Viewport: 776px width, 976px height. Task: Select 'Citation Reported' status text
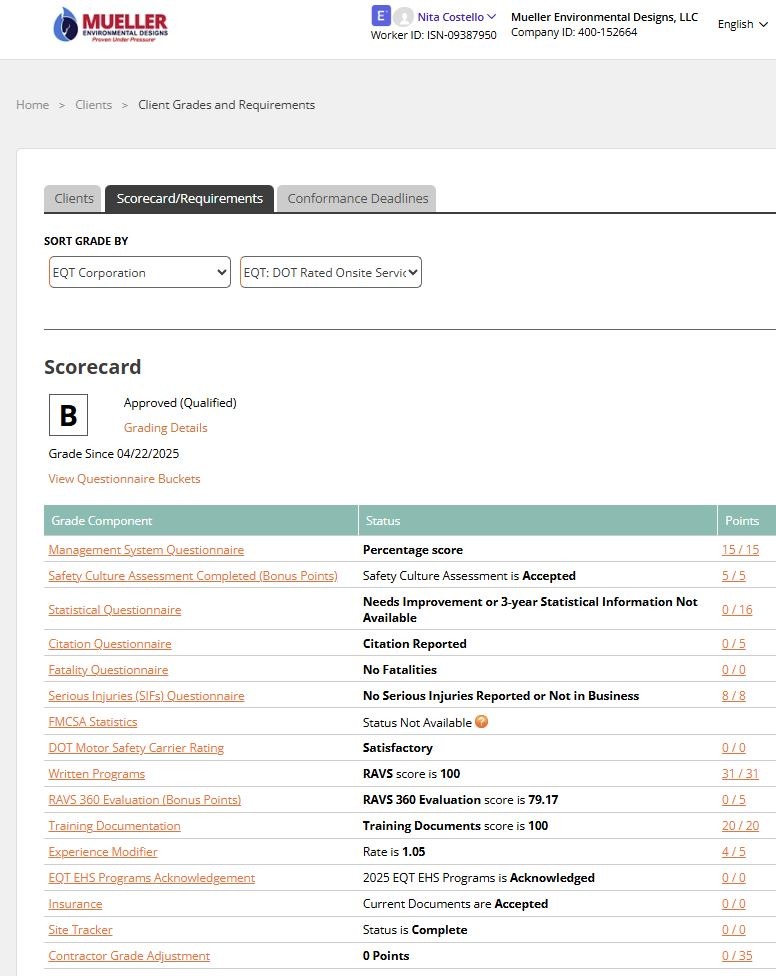pyautogui.click(x=414, y=644)
